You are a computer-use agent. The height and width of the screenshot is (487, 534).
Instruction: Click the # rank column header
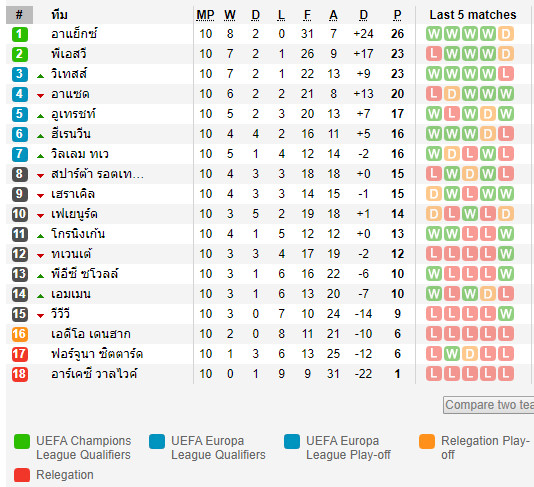pos(19,15)
